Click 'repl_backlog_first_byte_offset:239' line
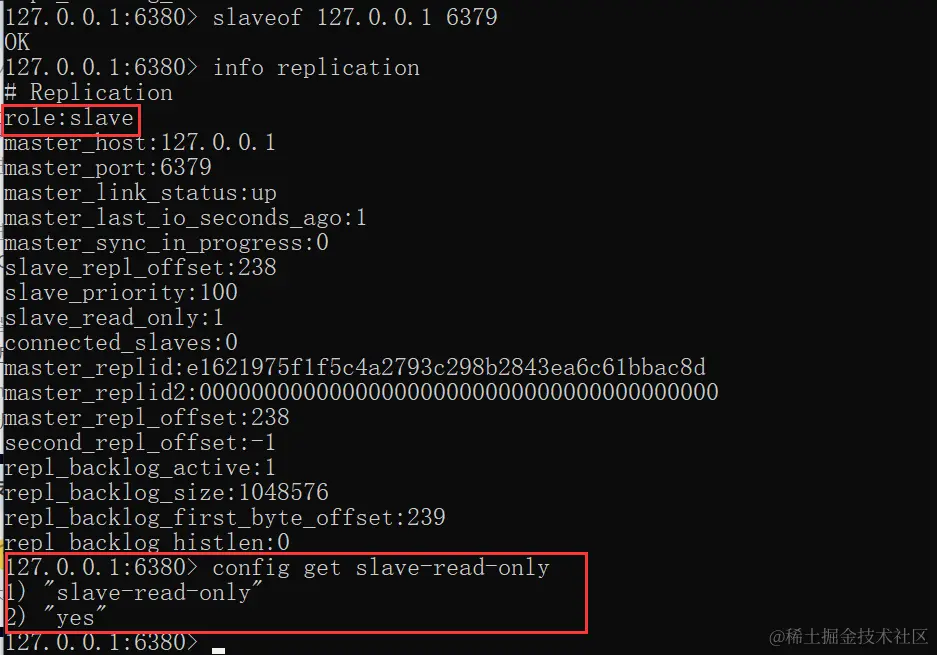937x655 pixels. (x=225, y=518)
